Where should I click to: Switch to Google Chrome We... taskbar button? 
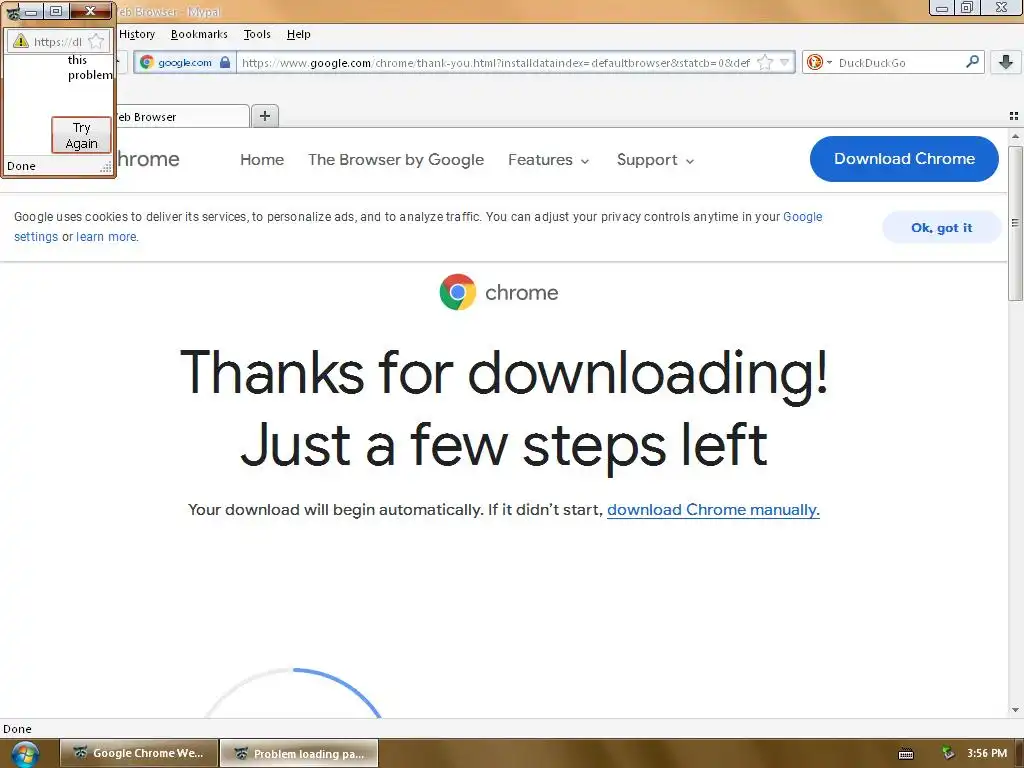tap(139, 753)
